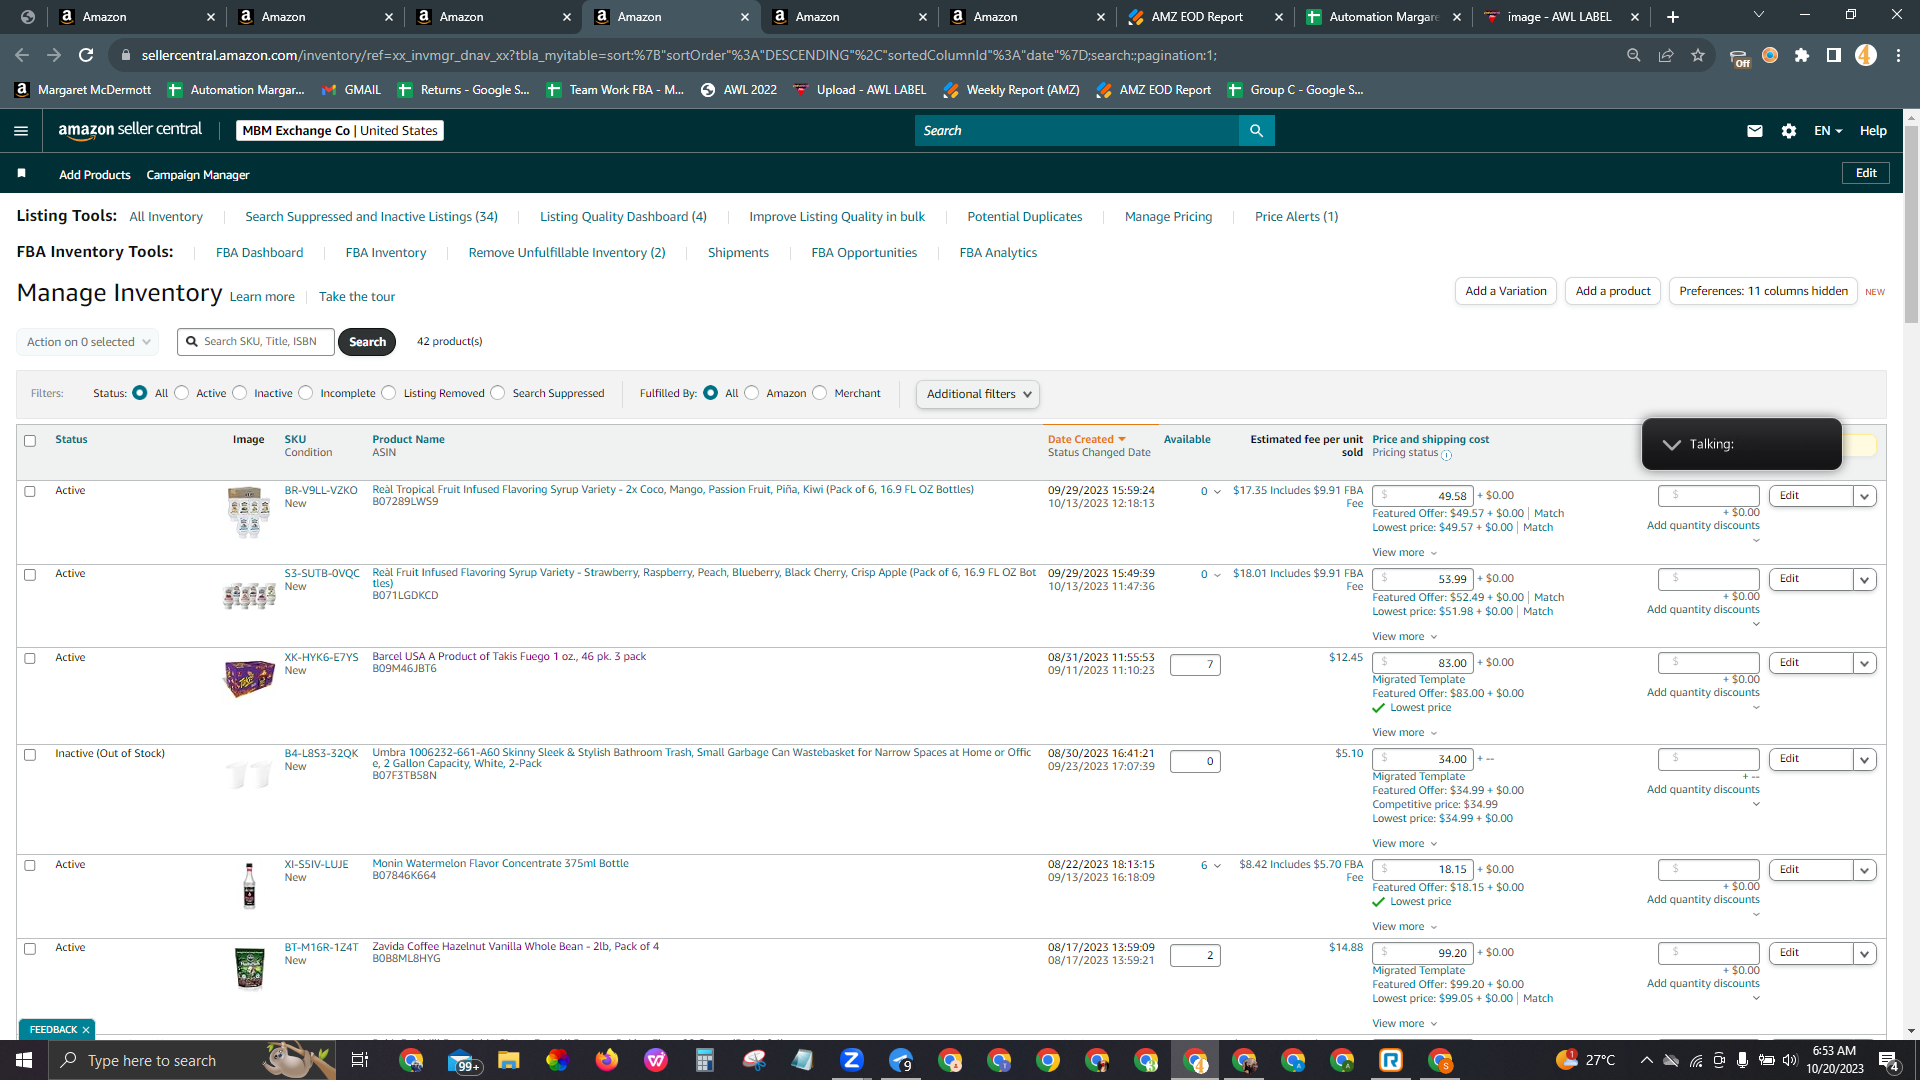Screen dimensions: 1920x1080
Task: Open the Action on 0 selected dropdown
Action: (x=88, y=342)
